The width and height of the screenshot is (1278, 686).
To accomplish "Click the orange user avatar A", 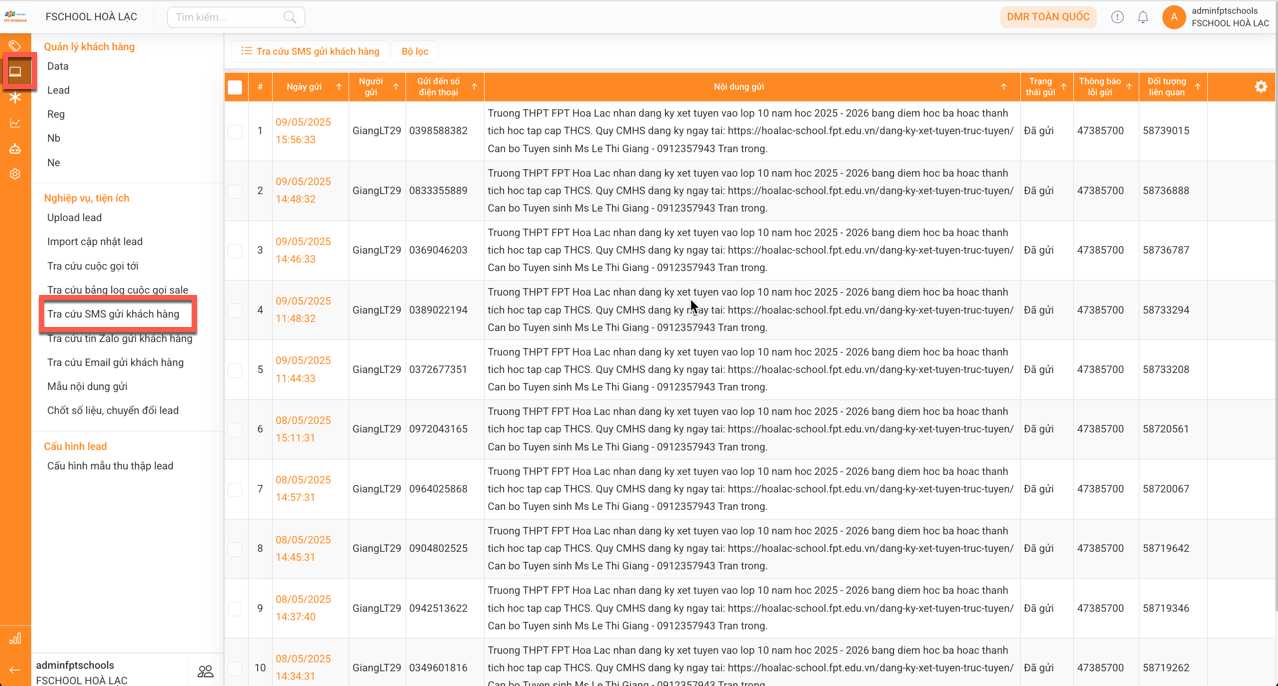I will [1174, 17].
